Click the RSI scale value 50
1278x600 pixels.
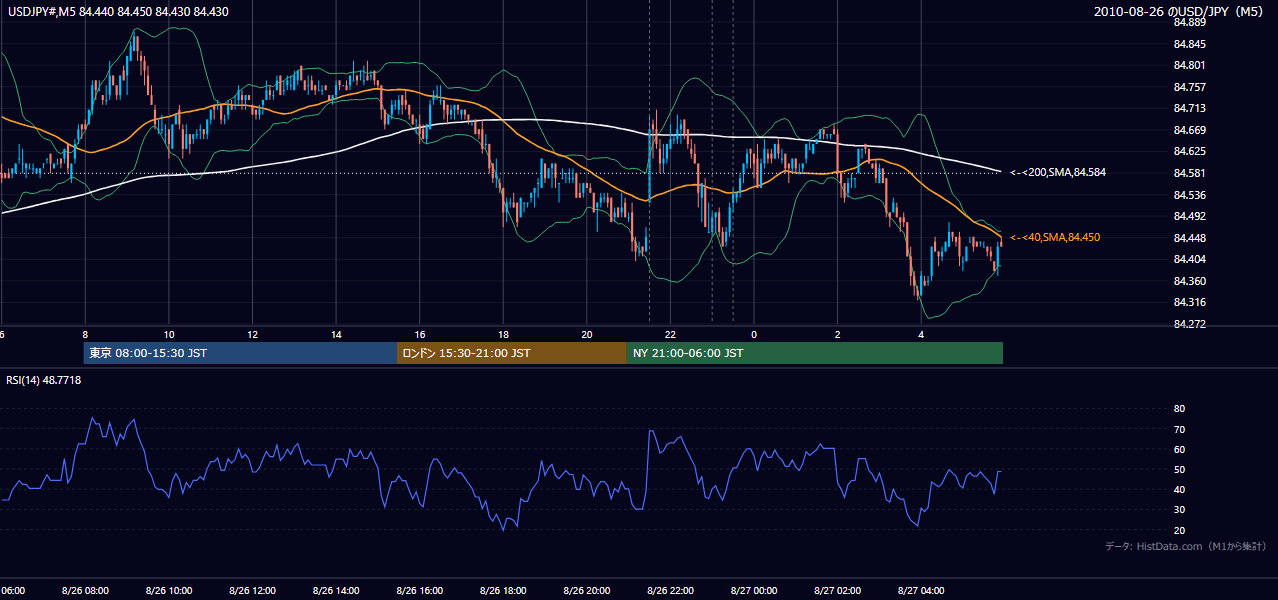(x=1179, y=470)
